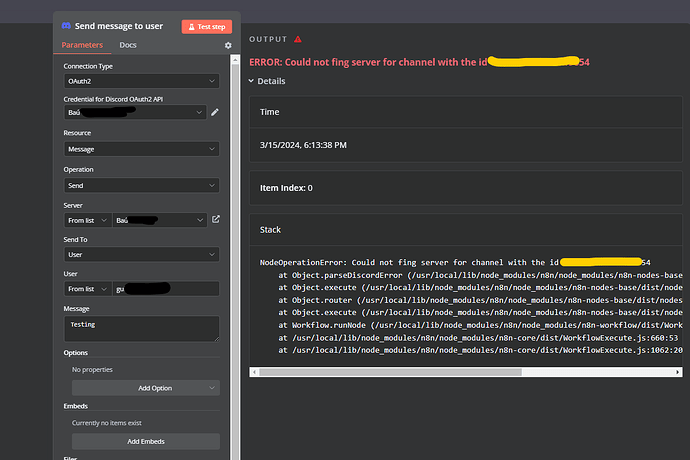The width and height of the screenshot is (690, 460).
Task: Select the Parameters tab
Action: (82, 46)
